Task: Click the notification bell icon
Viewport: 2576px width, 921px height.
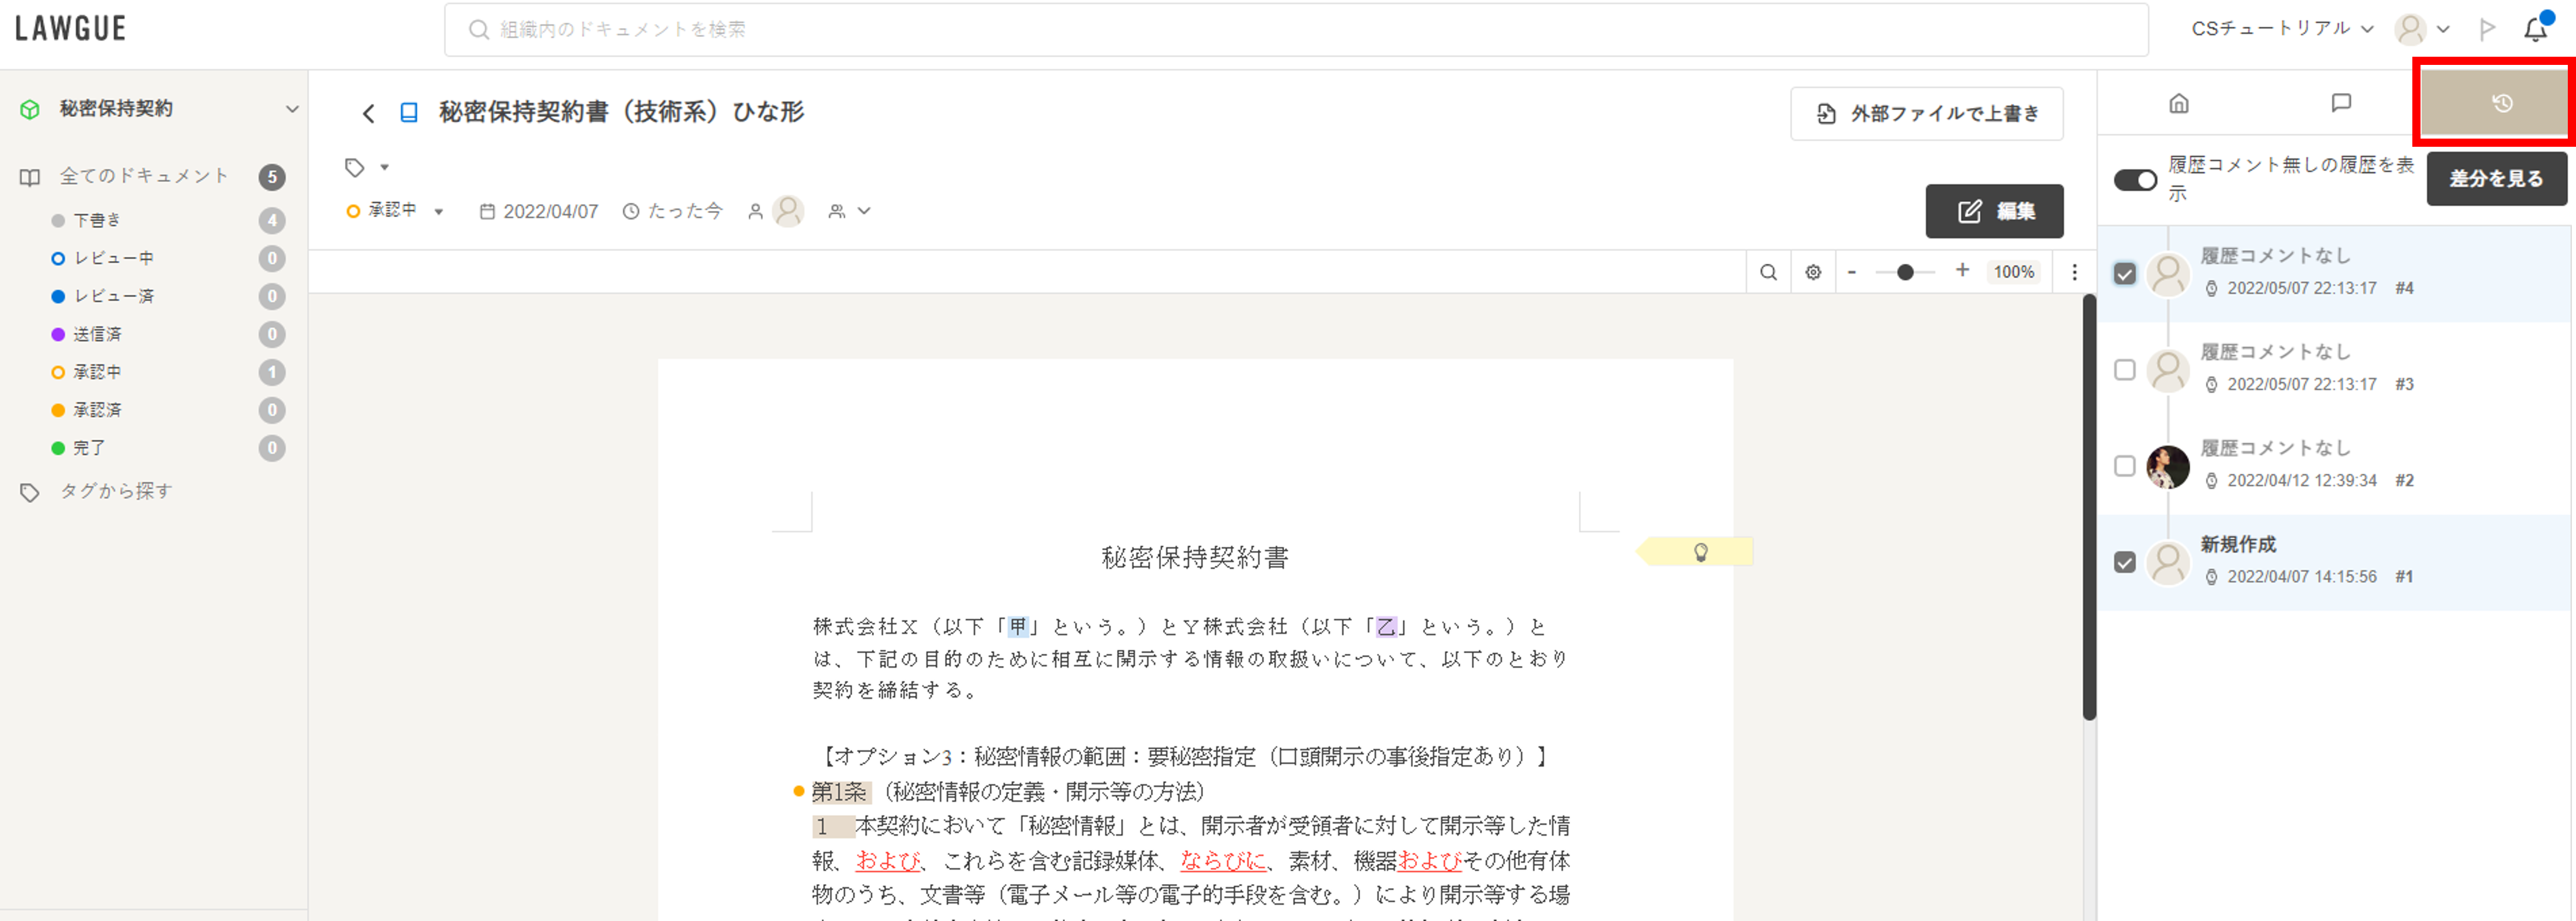Action: click(x=2535, y=29)
